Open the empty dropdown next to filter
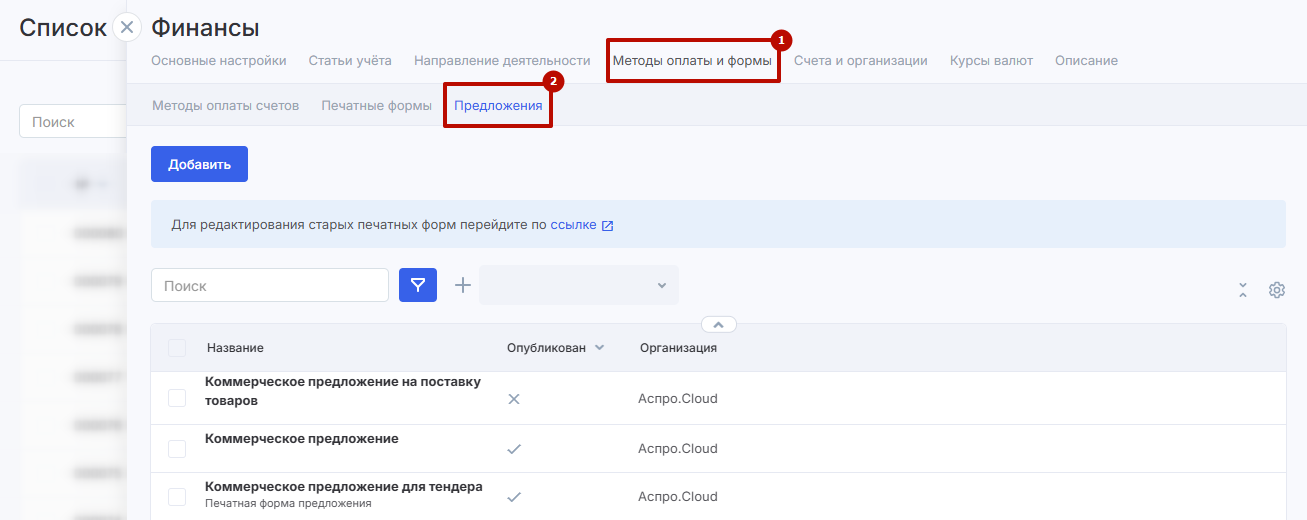The width and height of the screenshot is (1307, 520). [x=578, y=285]
